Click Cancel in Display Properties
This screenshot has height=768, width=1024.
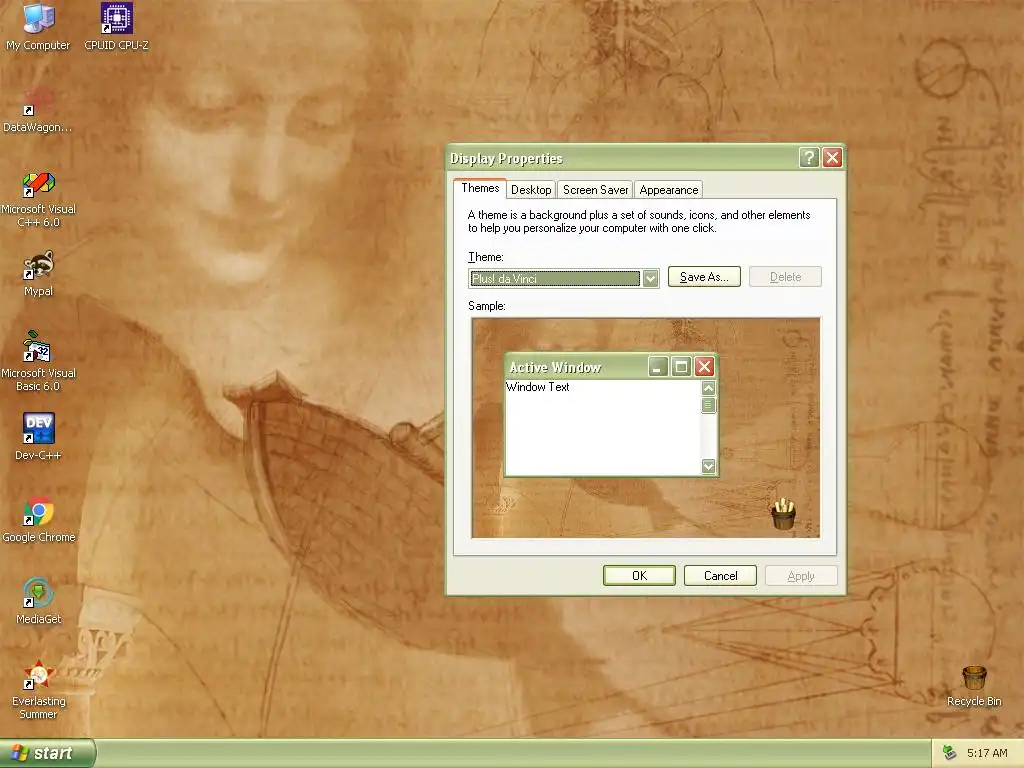point(720,575)
